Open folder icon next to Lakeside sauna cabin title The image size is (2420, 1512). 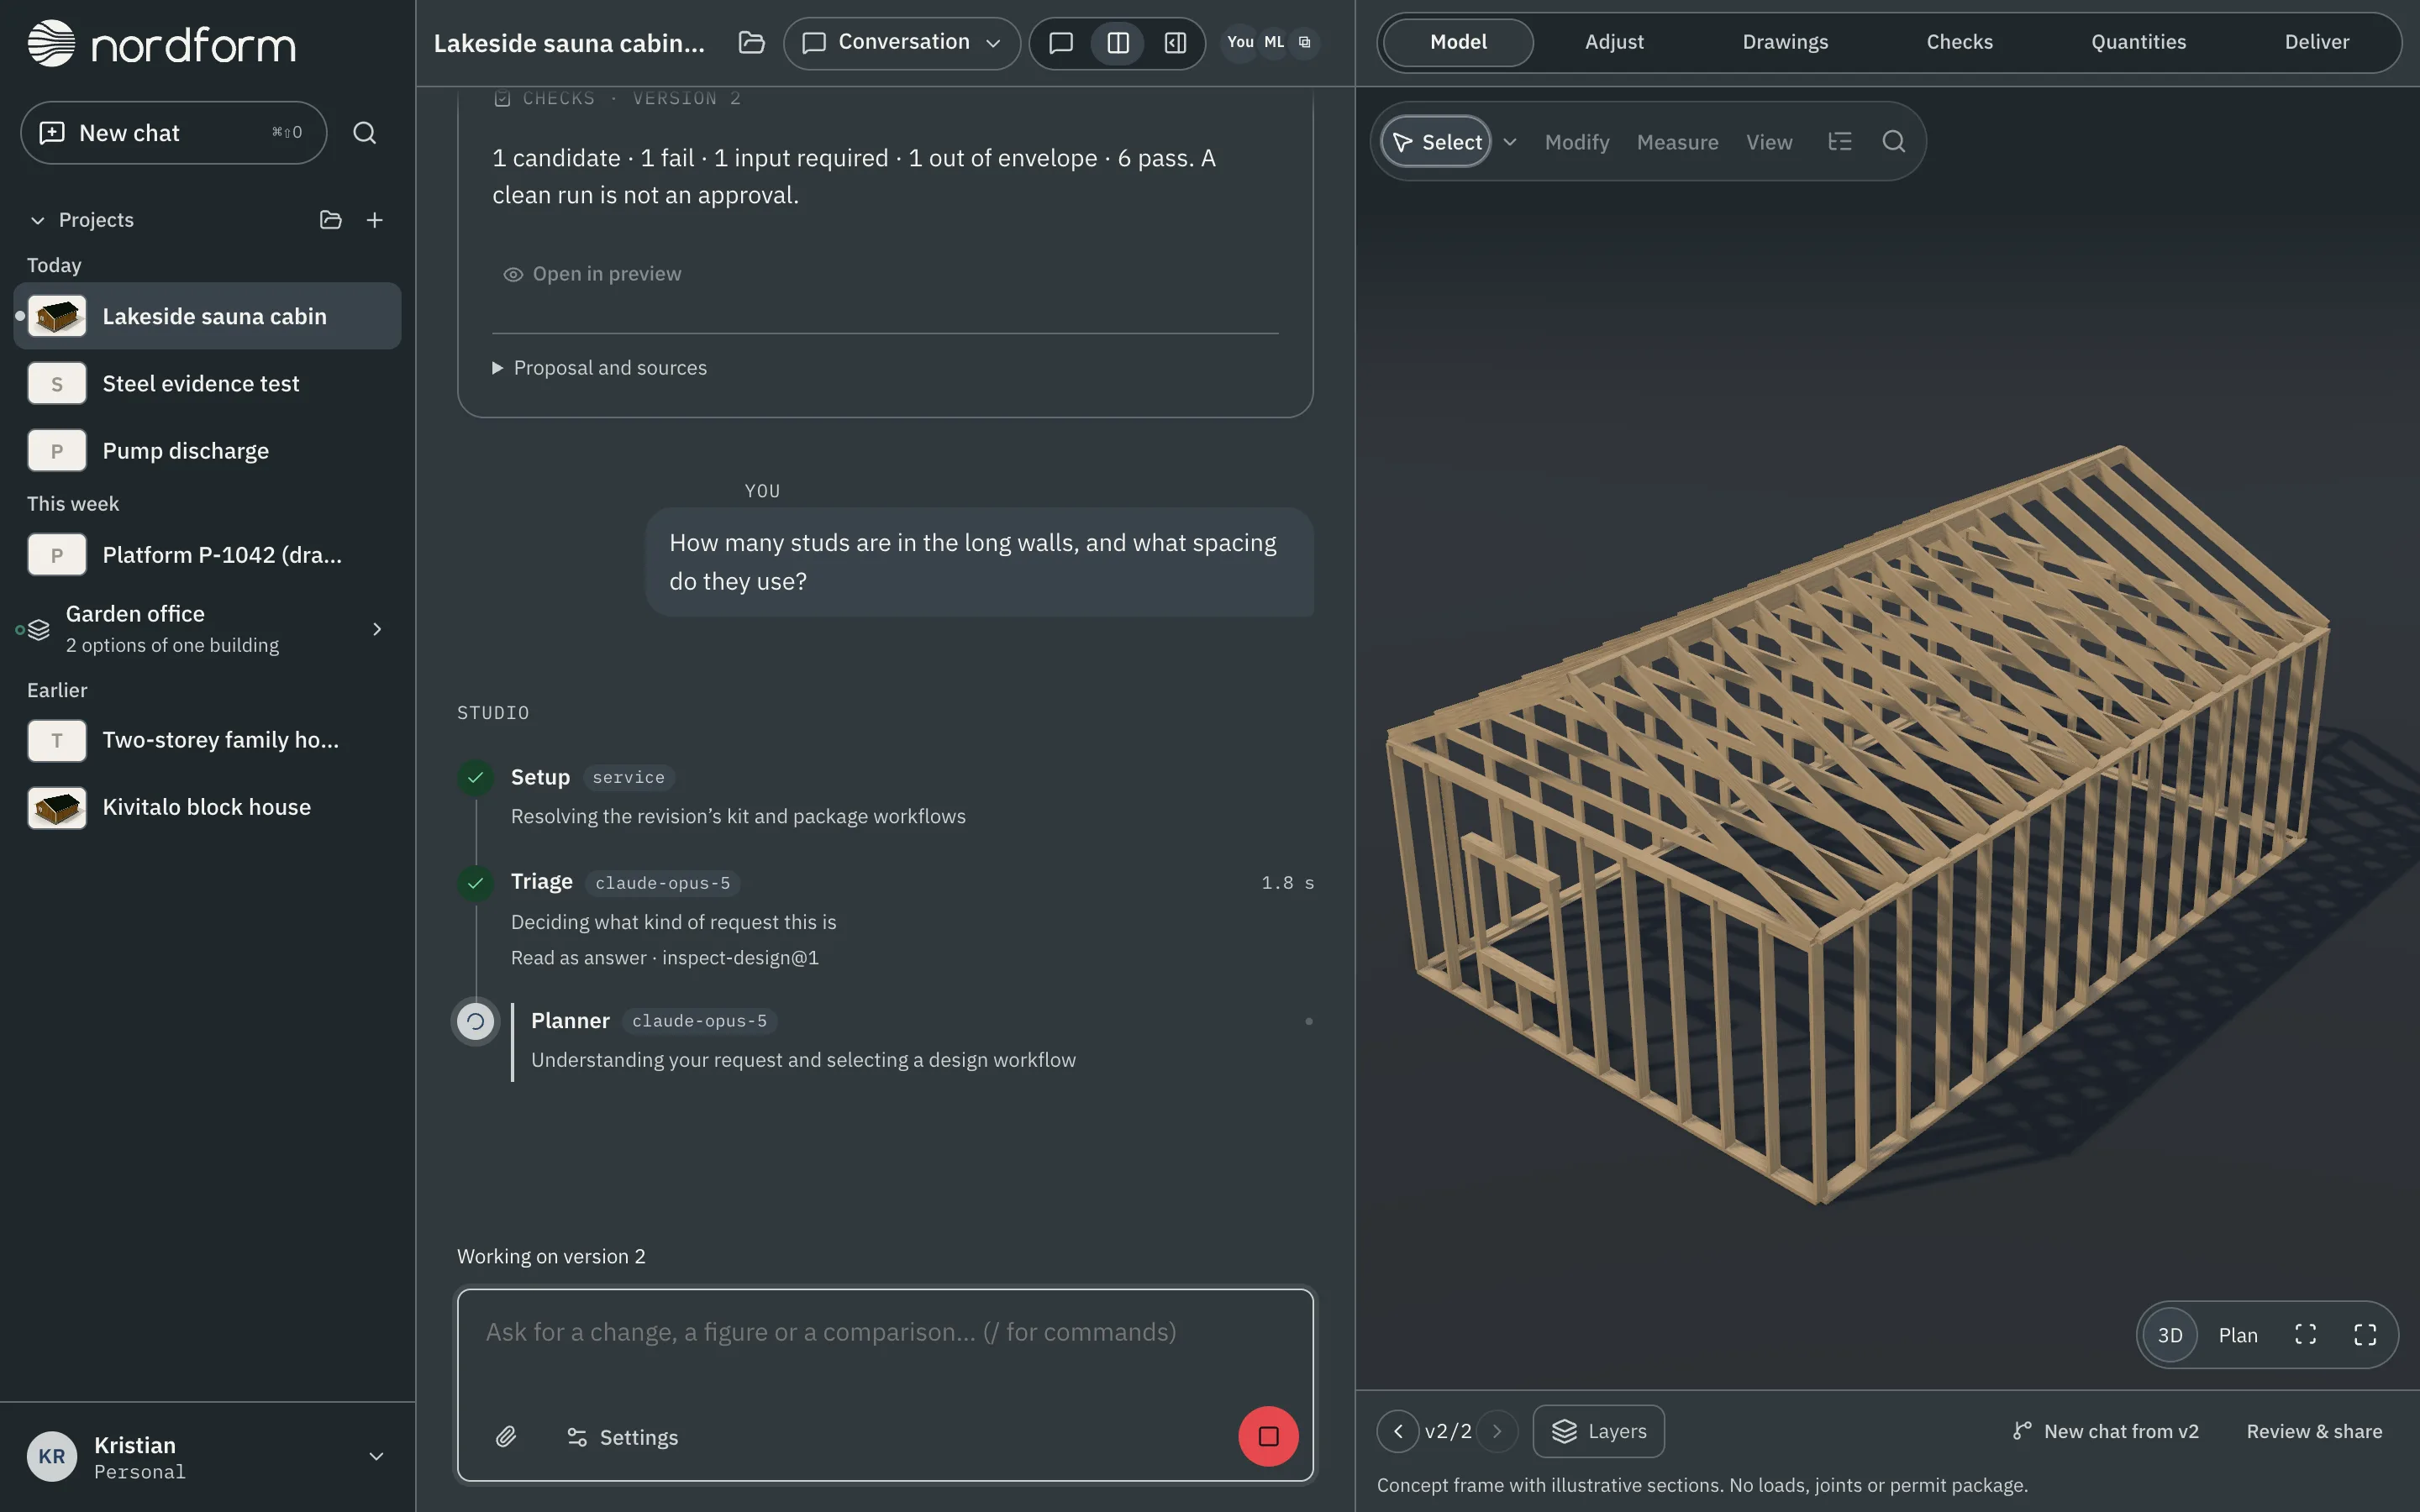(x=751, y=42)
